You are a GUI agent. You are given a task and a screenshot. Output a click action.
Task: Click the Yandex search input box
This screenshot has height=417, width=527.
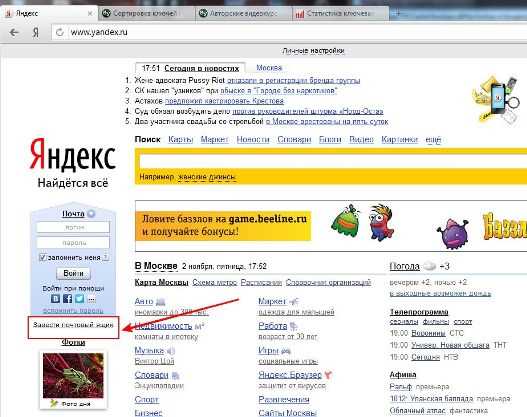point(333,161)
